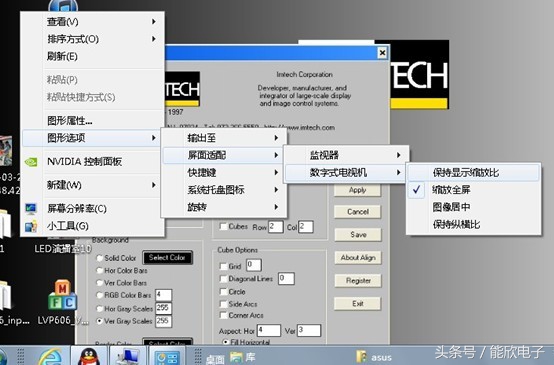Open 屏面适配 submenu
The height and width of the screenshot is (365, 554).
[x=224, y=155]
